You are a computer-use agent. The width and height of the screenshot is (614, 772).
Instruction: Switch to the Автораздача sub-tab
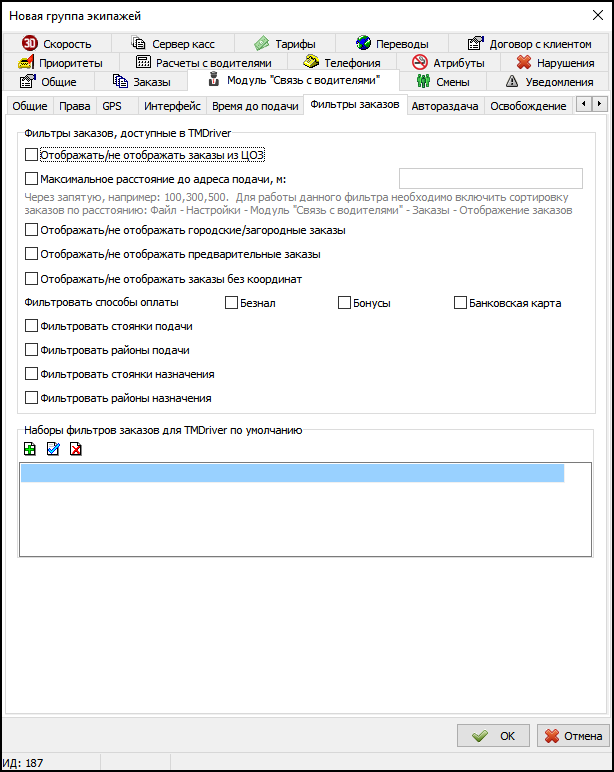[445, 106]
